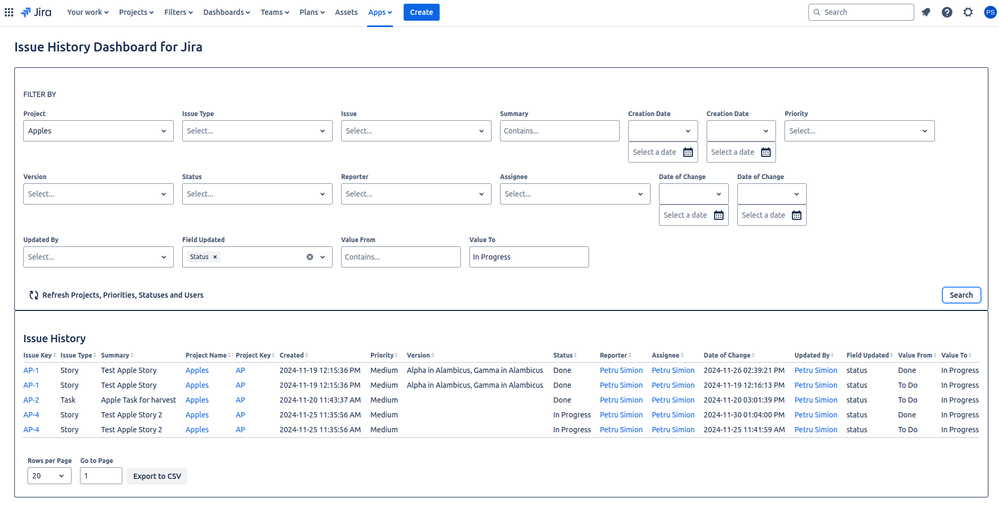Expand the Issue dropdown

point(416,131)
